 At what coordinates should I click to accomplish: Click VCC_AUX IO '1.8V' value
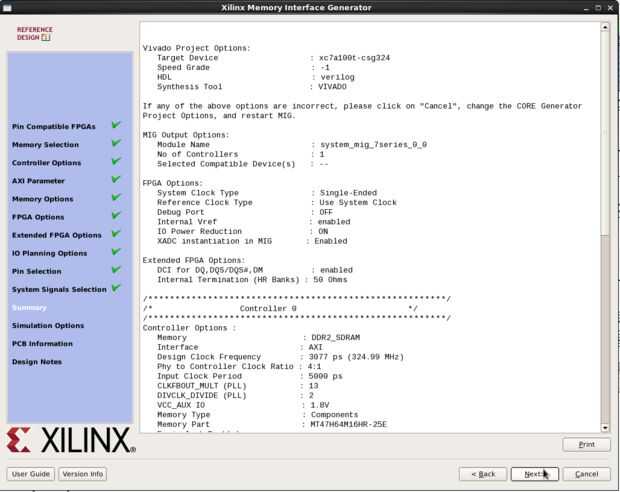click(319, 405)
